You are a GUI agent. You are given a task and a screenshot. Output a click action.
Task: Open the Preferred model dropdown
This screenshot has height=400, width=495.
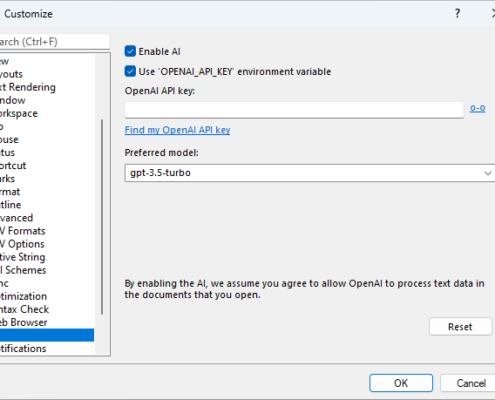point(310,173)
